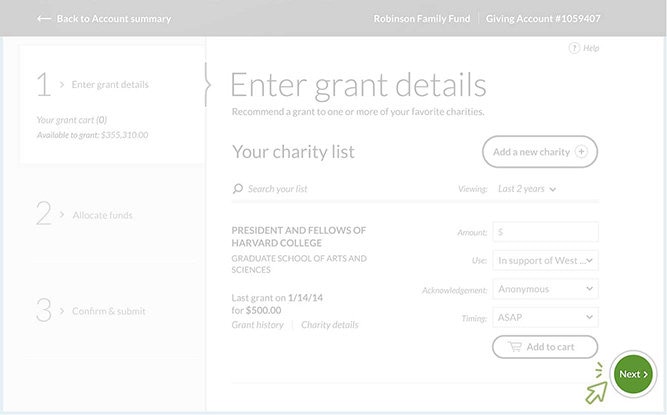Click Giving Account #1059407 text

(543, 19)
